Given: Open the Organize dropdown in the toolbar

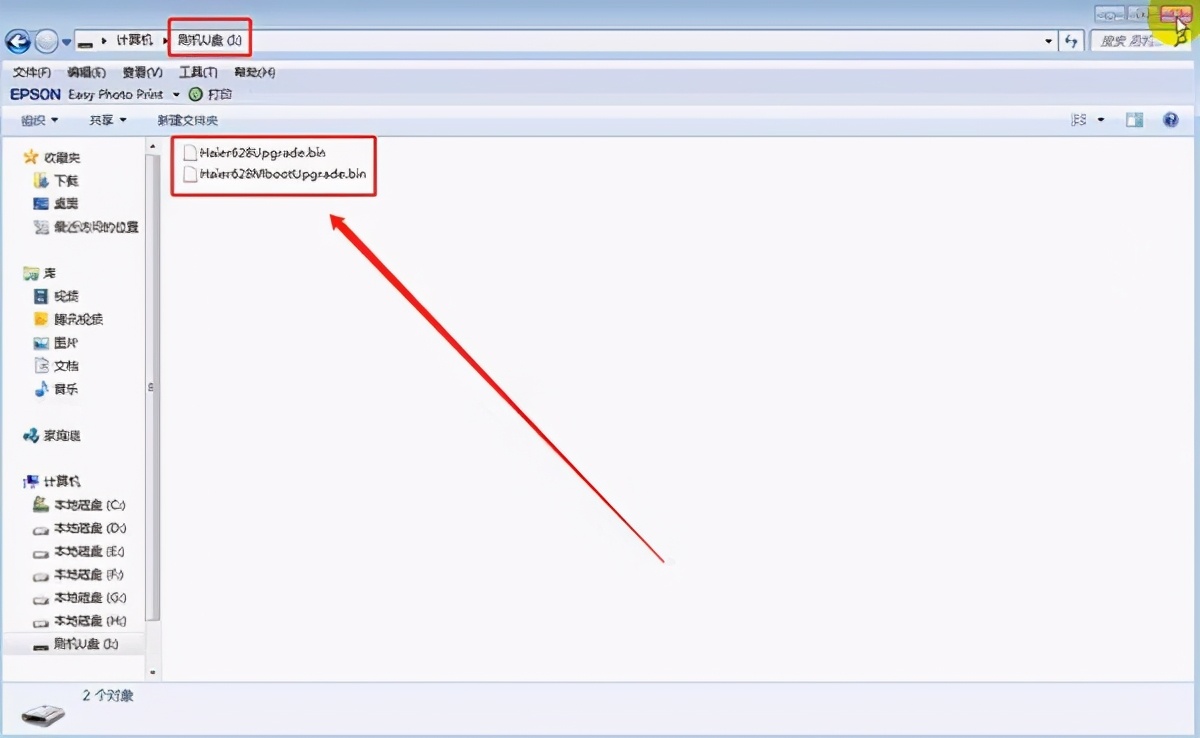Looking at the screenshot, I should (x=40, y=120).
